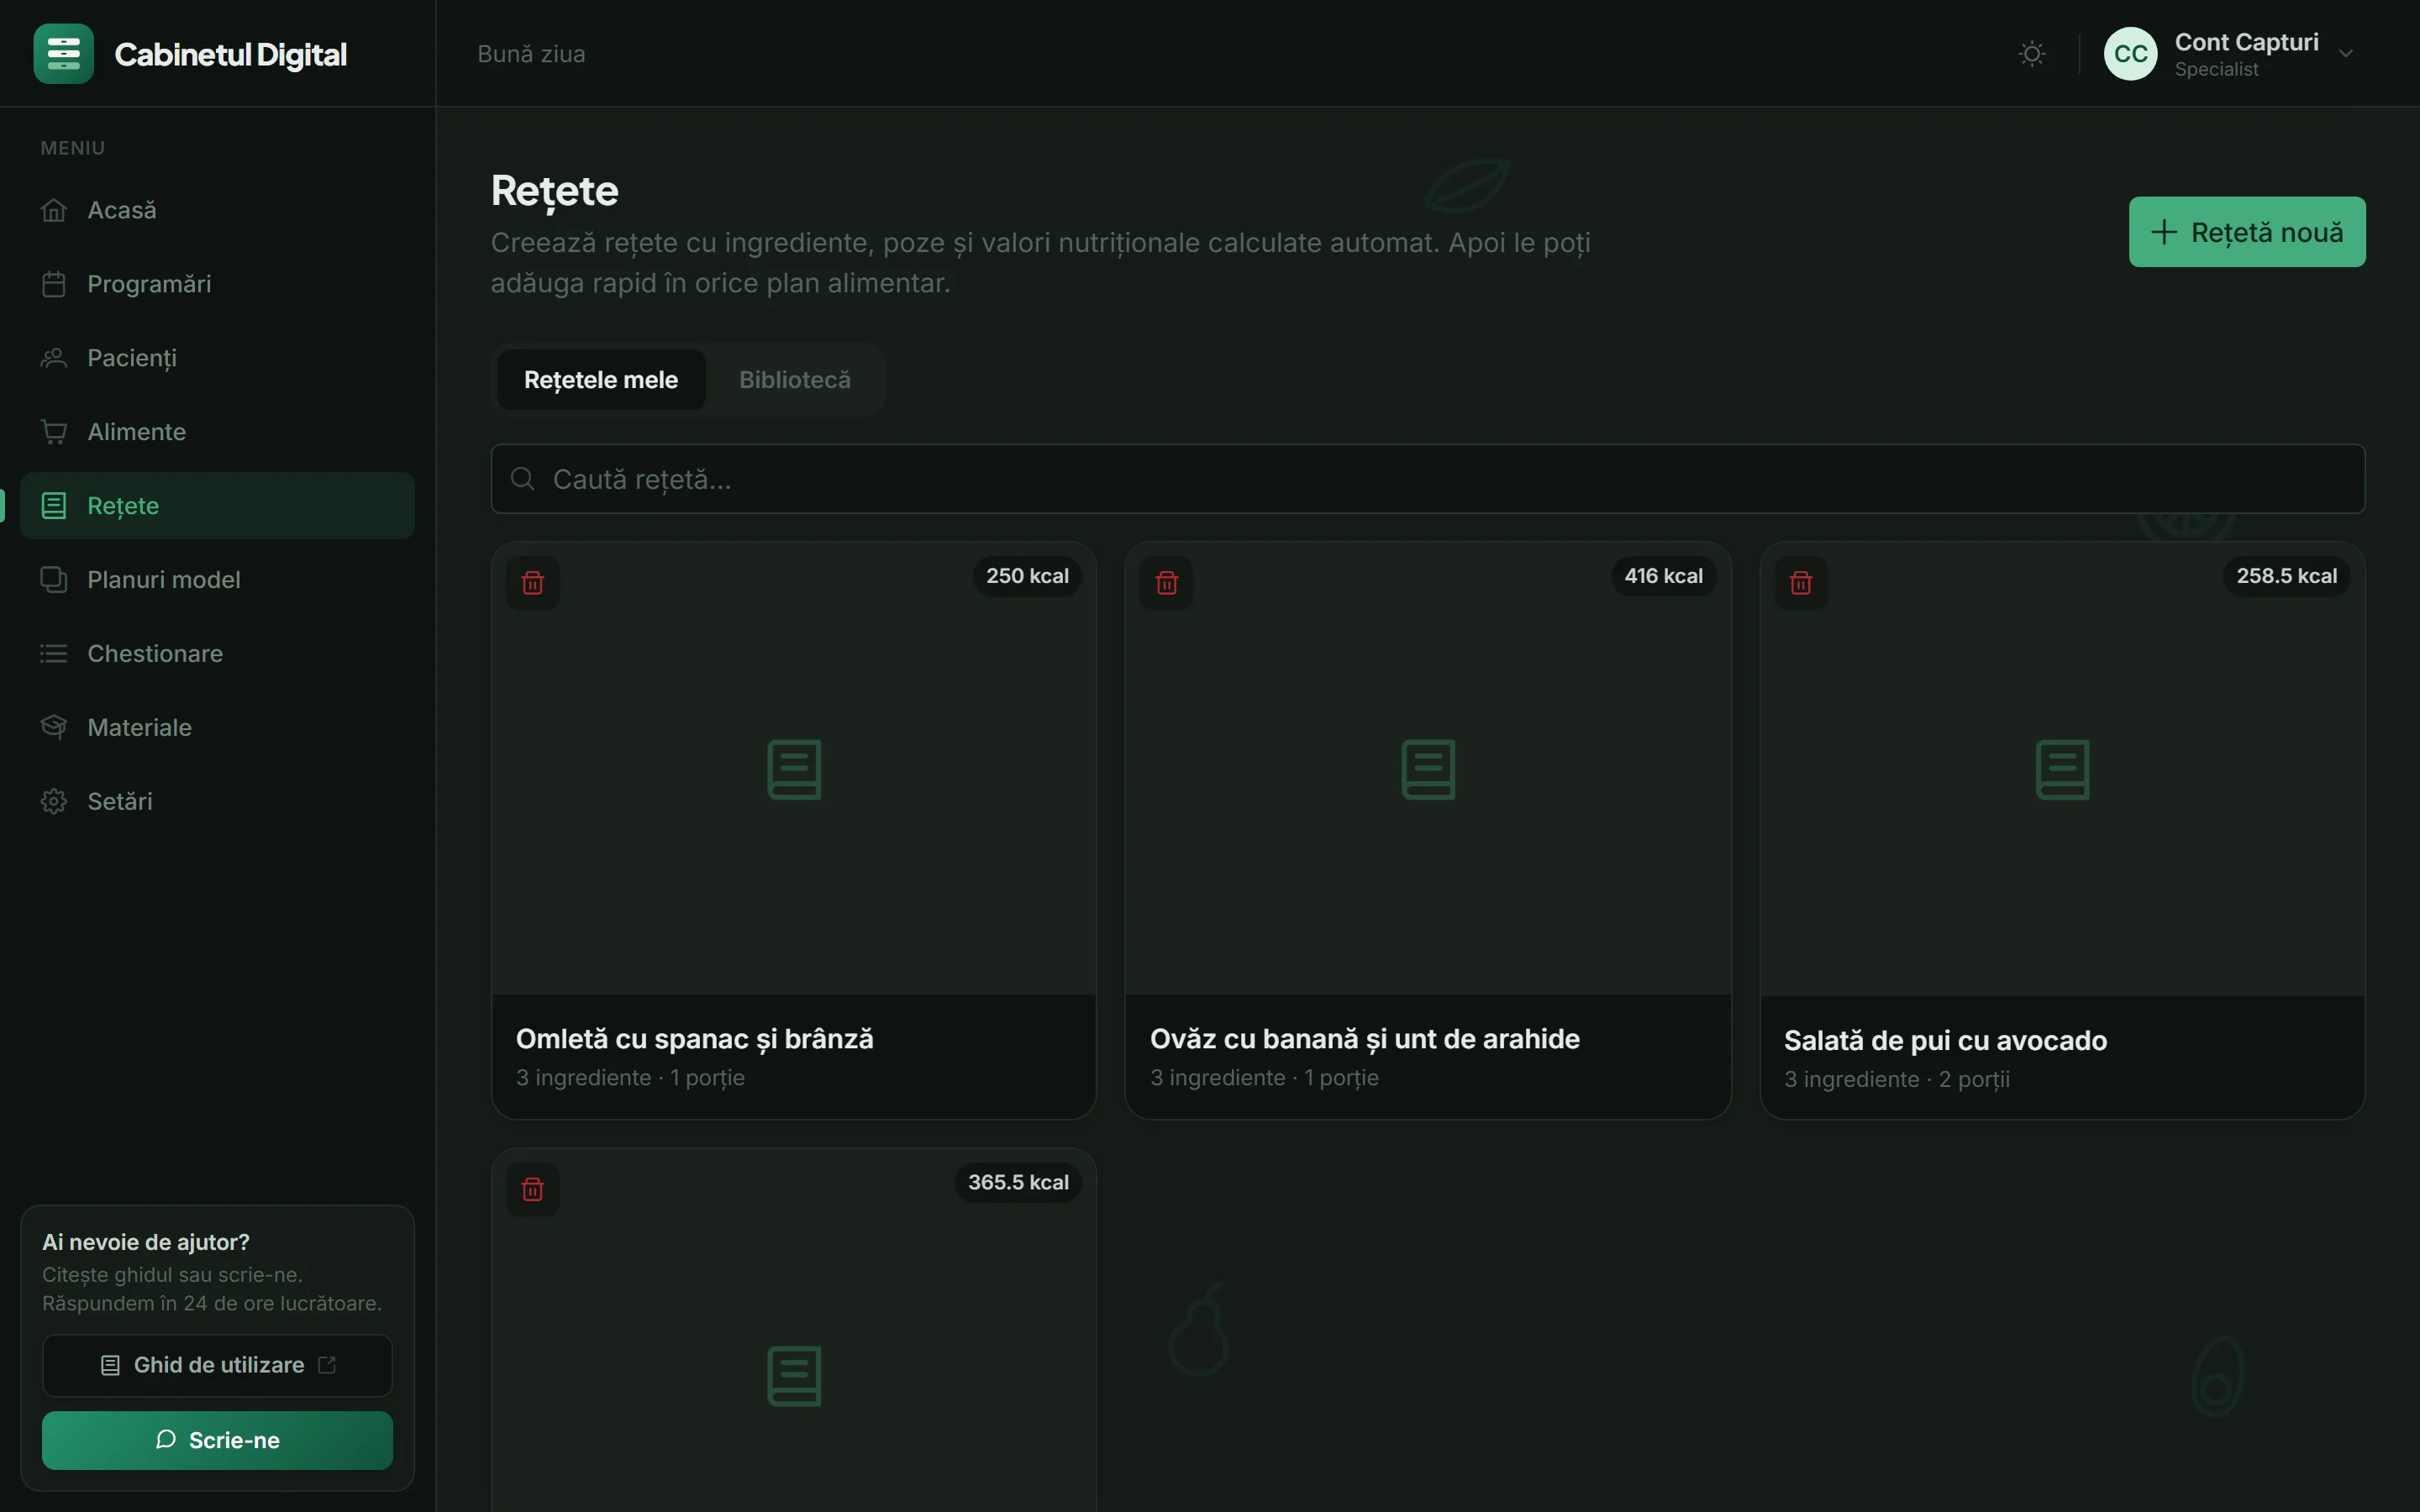Open Planuri model from the sidebar

click(x=217, y=580)
